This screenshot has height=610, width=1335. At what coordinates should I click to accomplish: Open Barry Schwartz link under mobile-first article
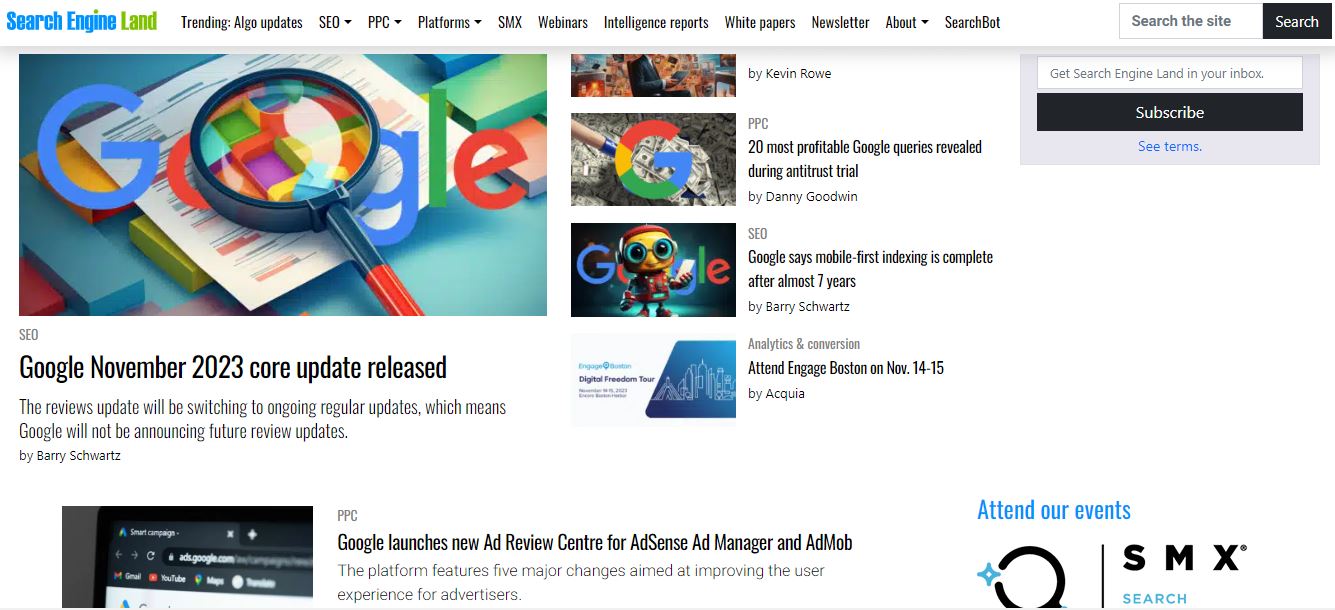[808, 306]
